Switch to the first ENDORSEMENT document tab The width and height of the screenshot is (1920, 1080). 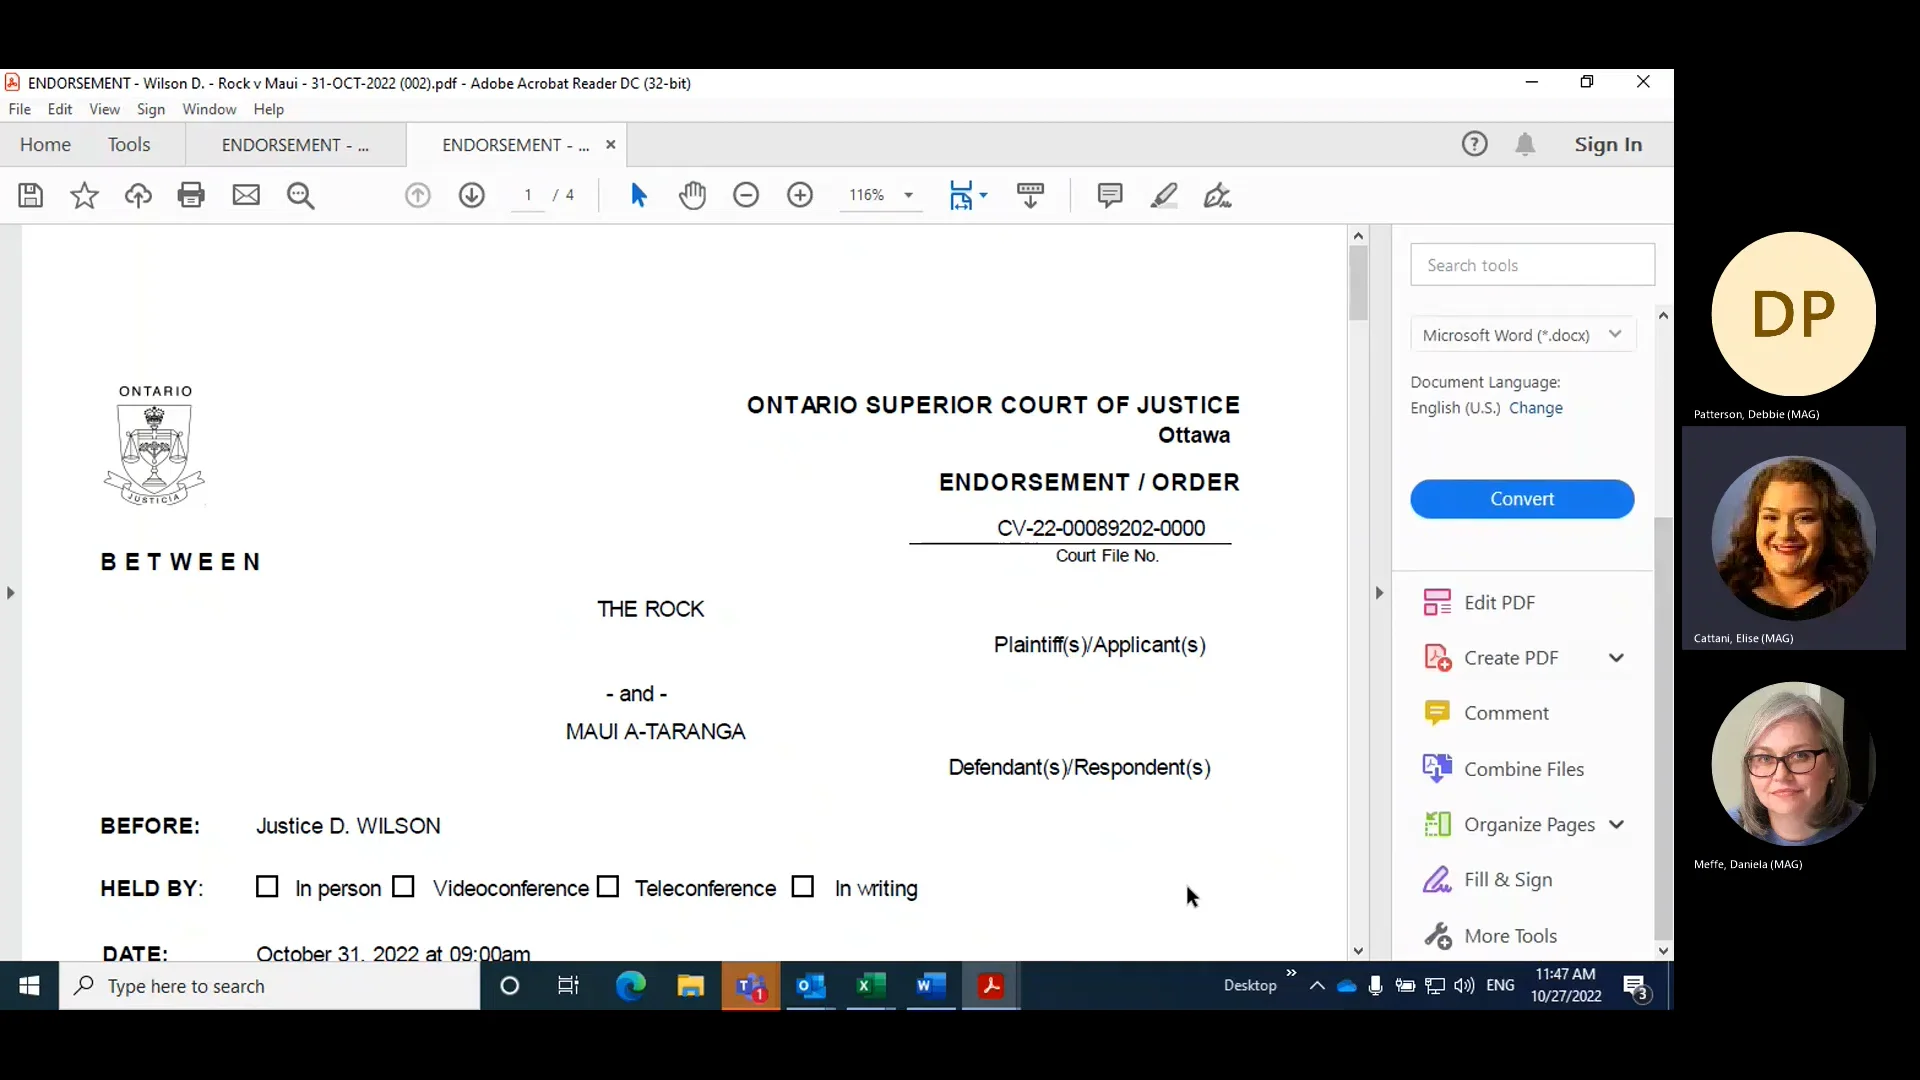click(295, 145)
